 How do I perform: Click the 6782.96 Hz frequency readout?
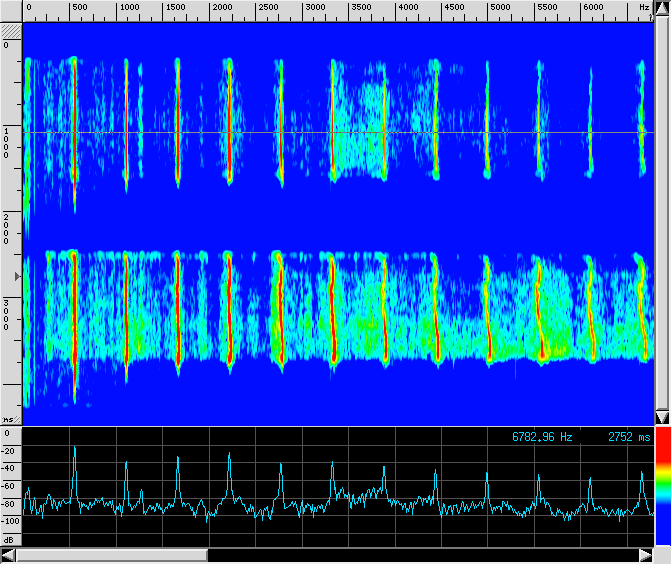pyautogui.click(x=542, y=437)
